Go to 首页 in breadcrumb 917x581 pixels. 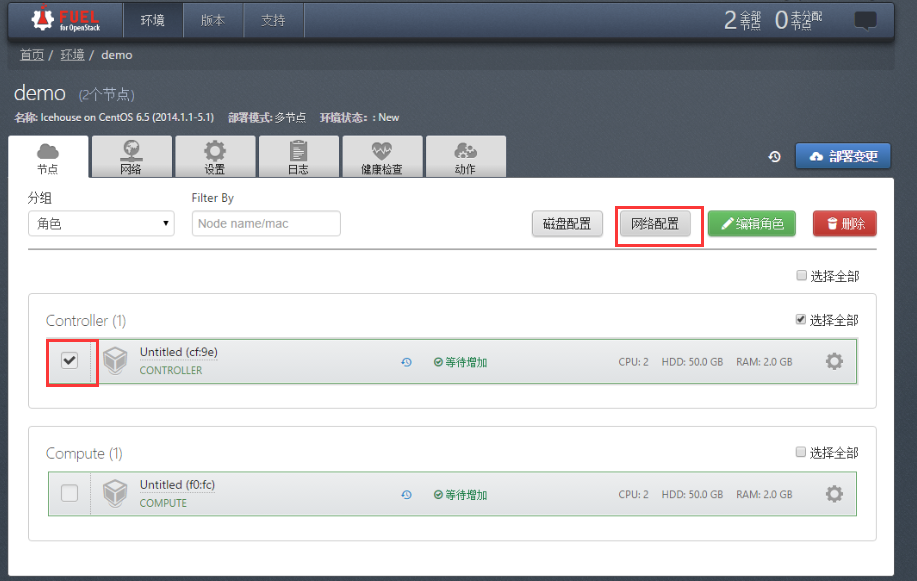pos(32,55)
